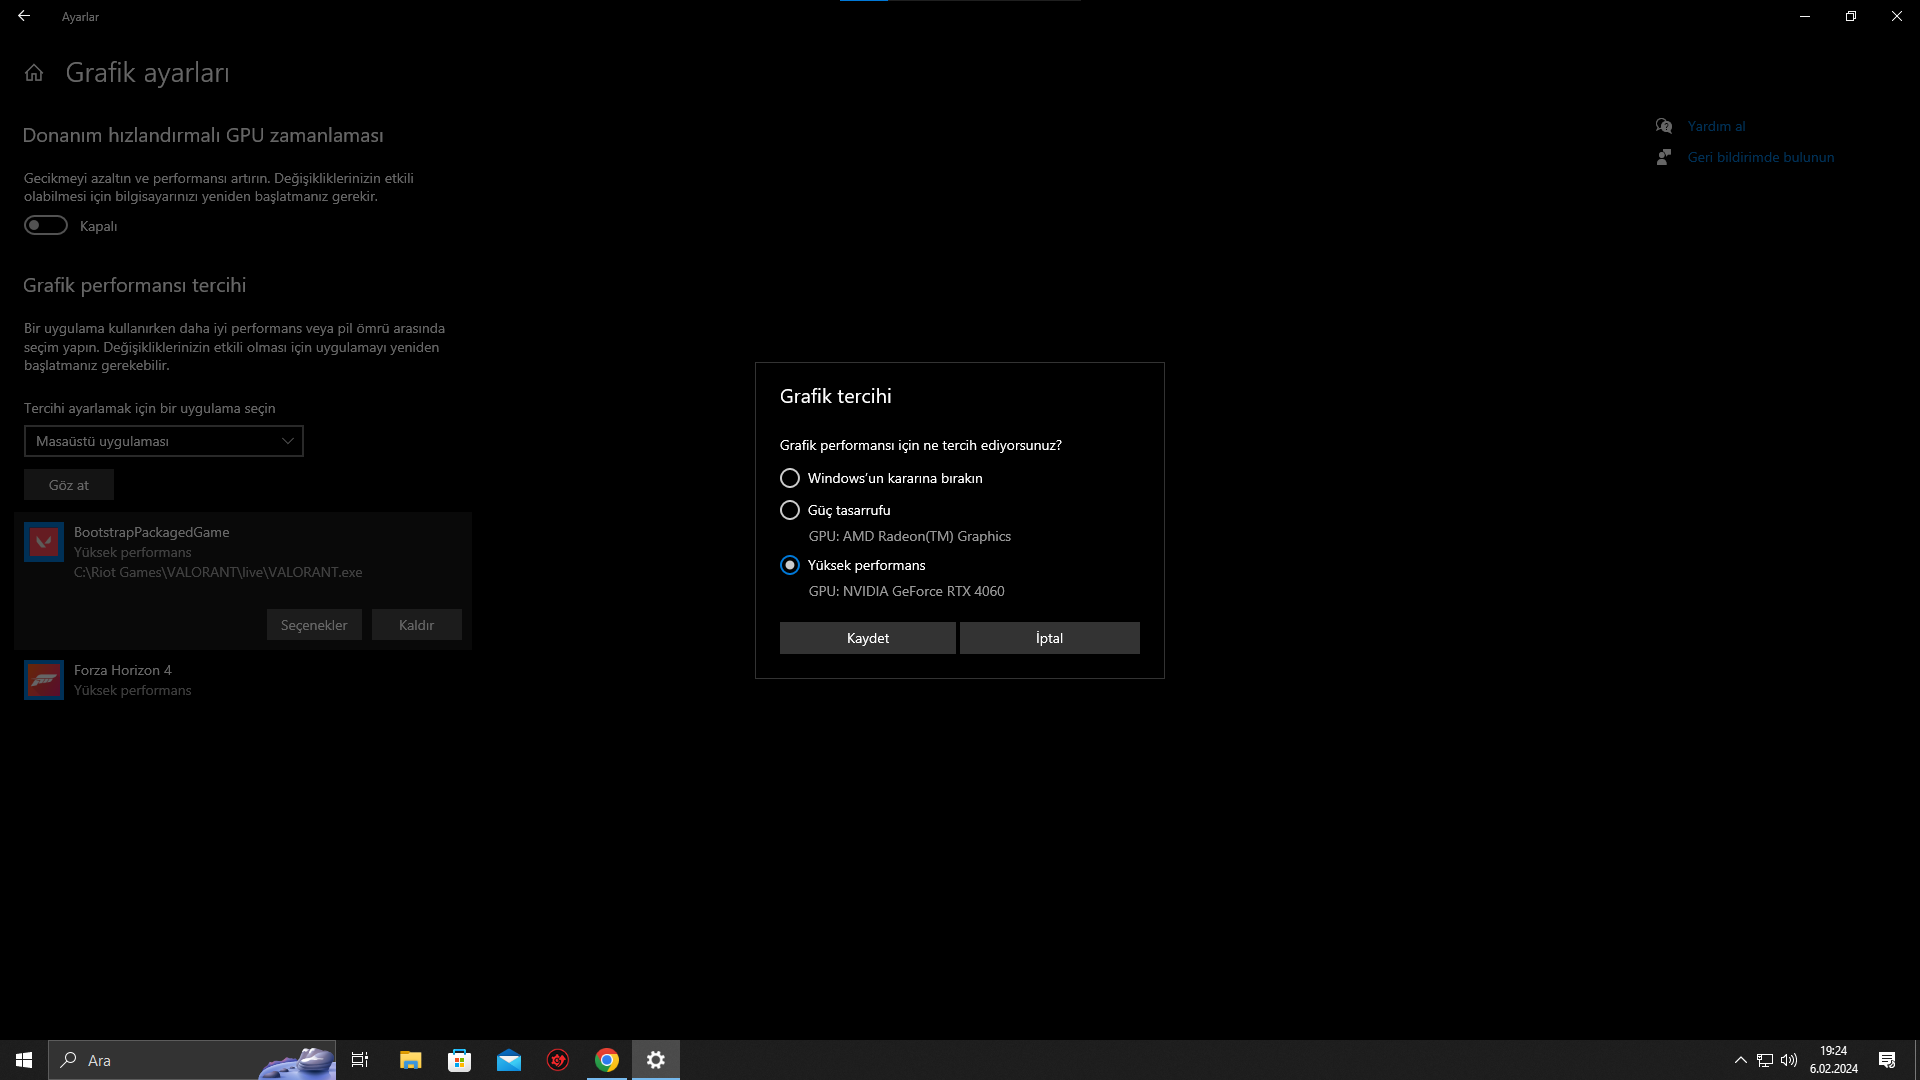The image size is (1920, 1080).
Task: Go to Settings home via home icon
Action: [x=34, y=73]
